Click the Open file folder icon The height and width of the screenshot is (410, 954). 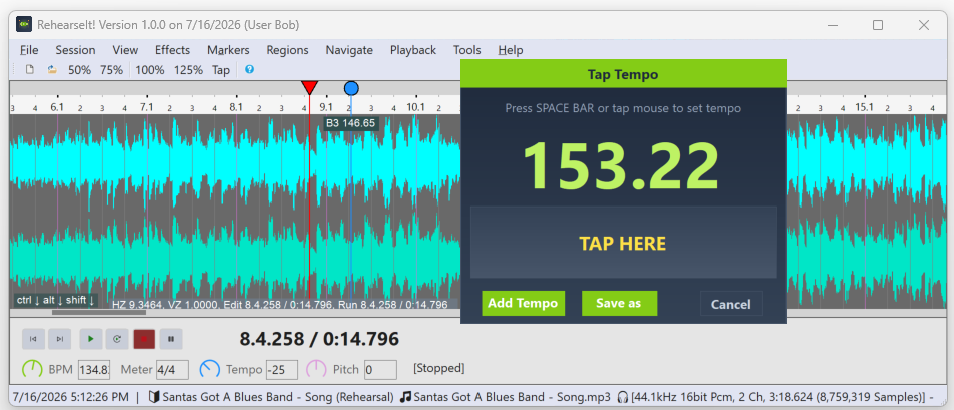pos(52,70)
